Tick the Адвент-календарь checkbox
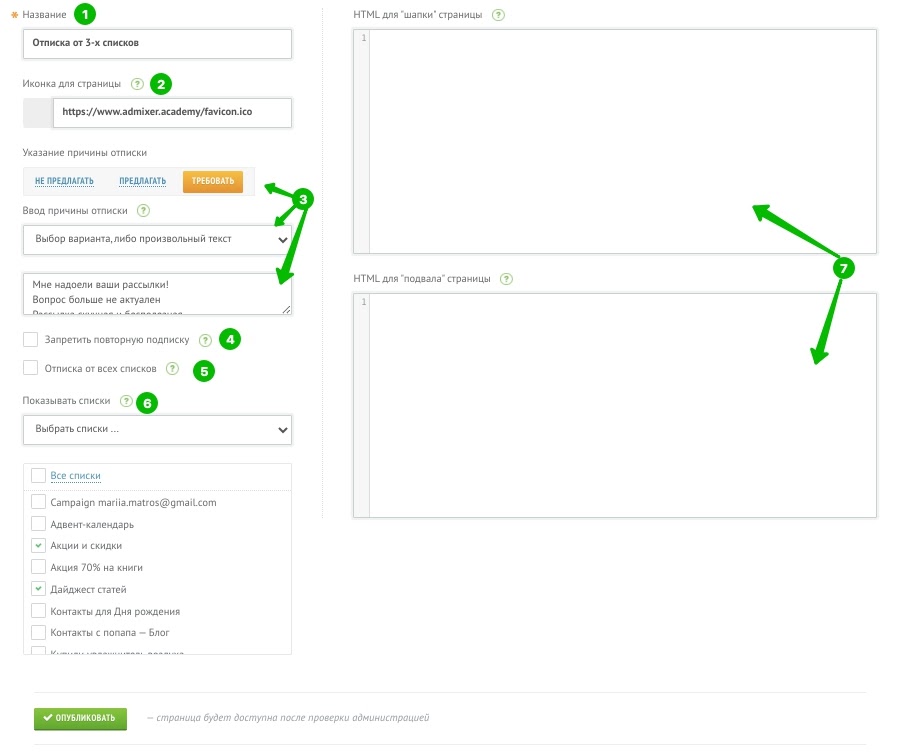 point(38,524)
